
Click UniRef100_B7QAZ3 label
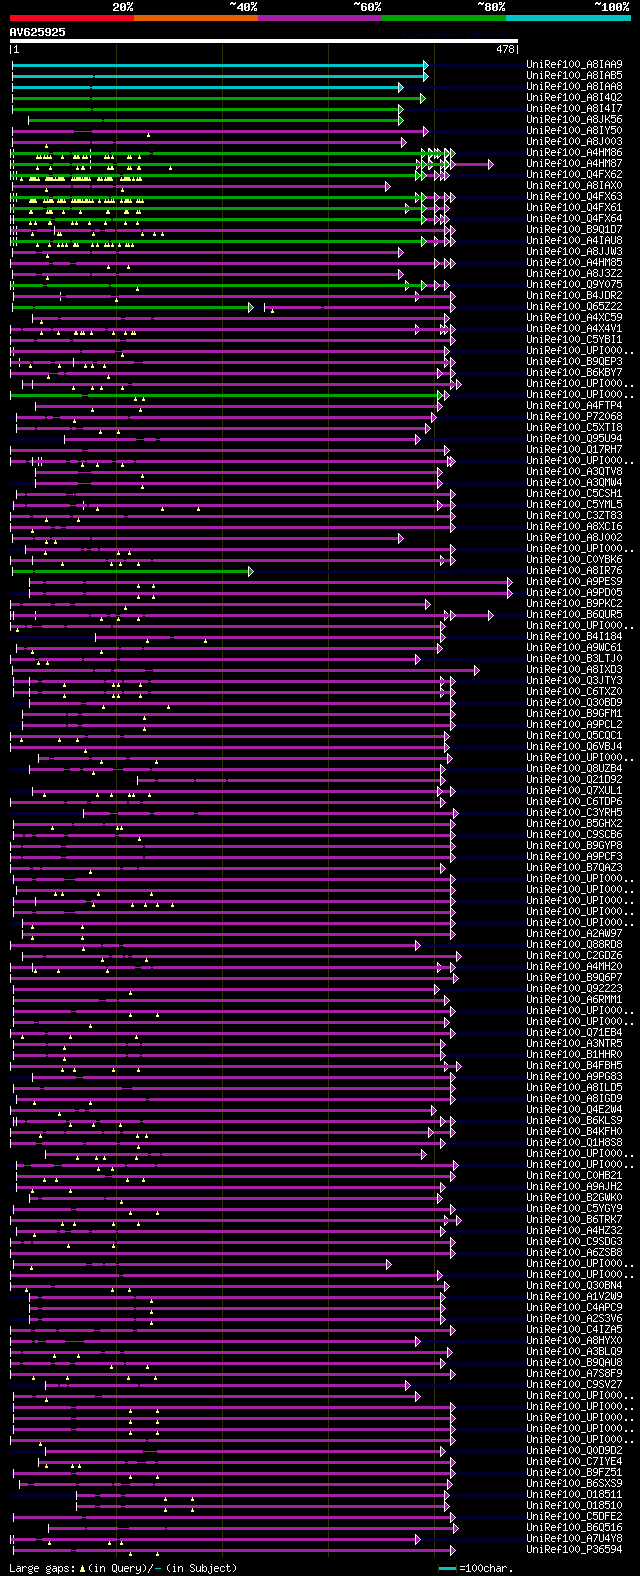coord(574,867)
